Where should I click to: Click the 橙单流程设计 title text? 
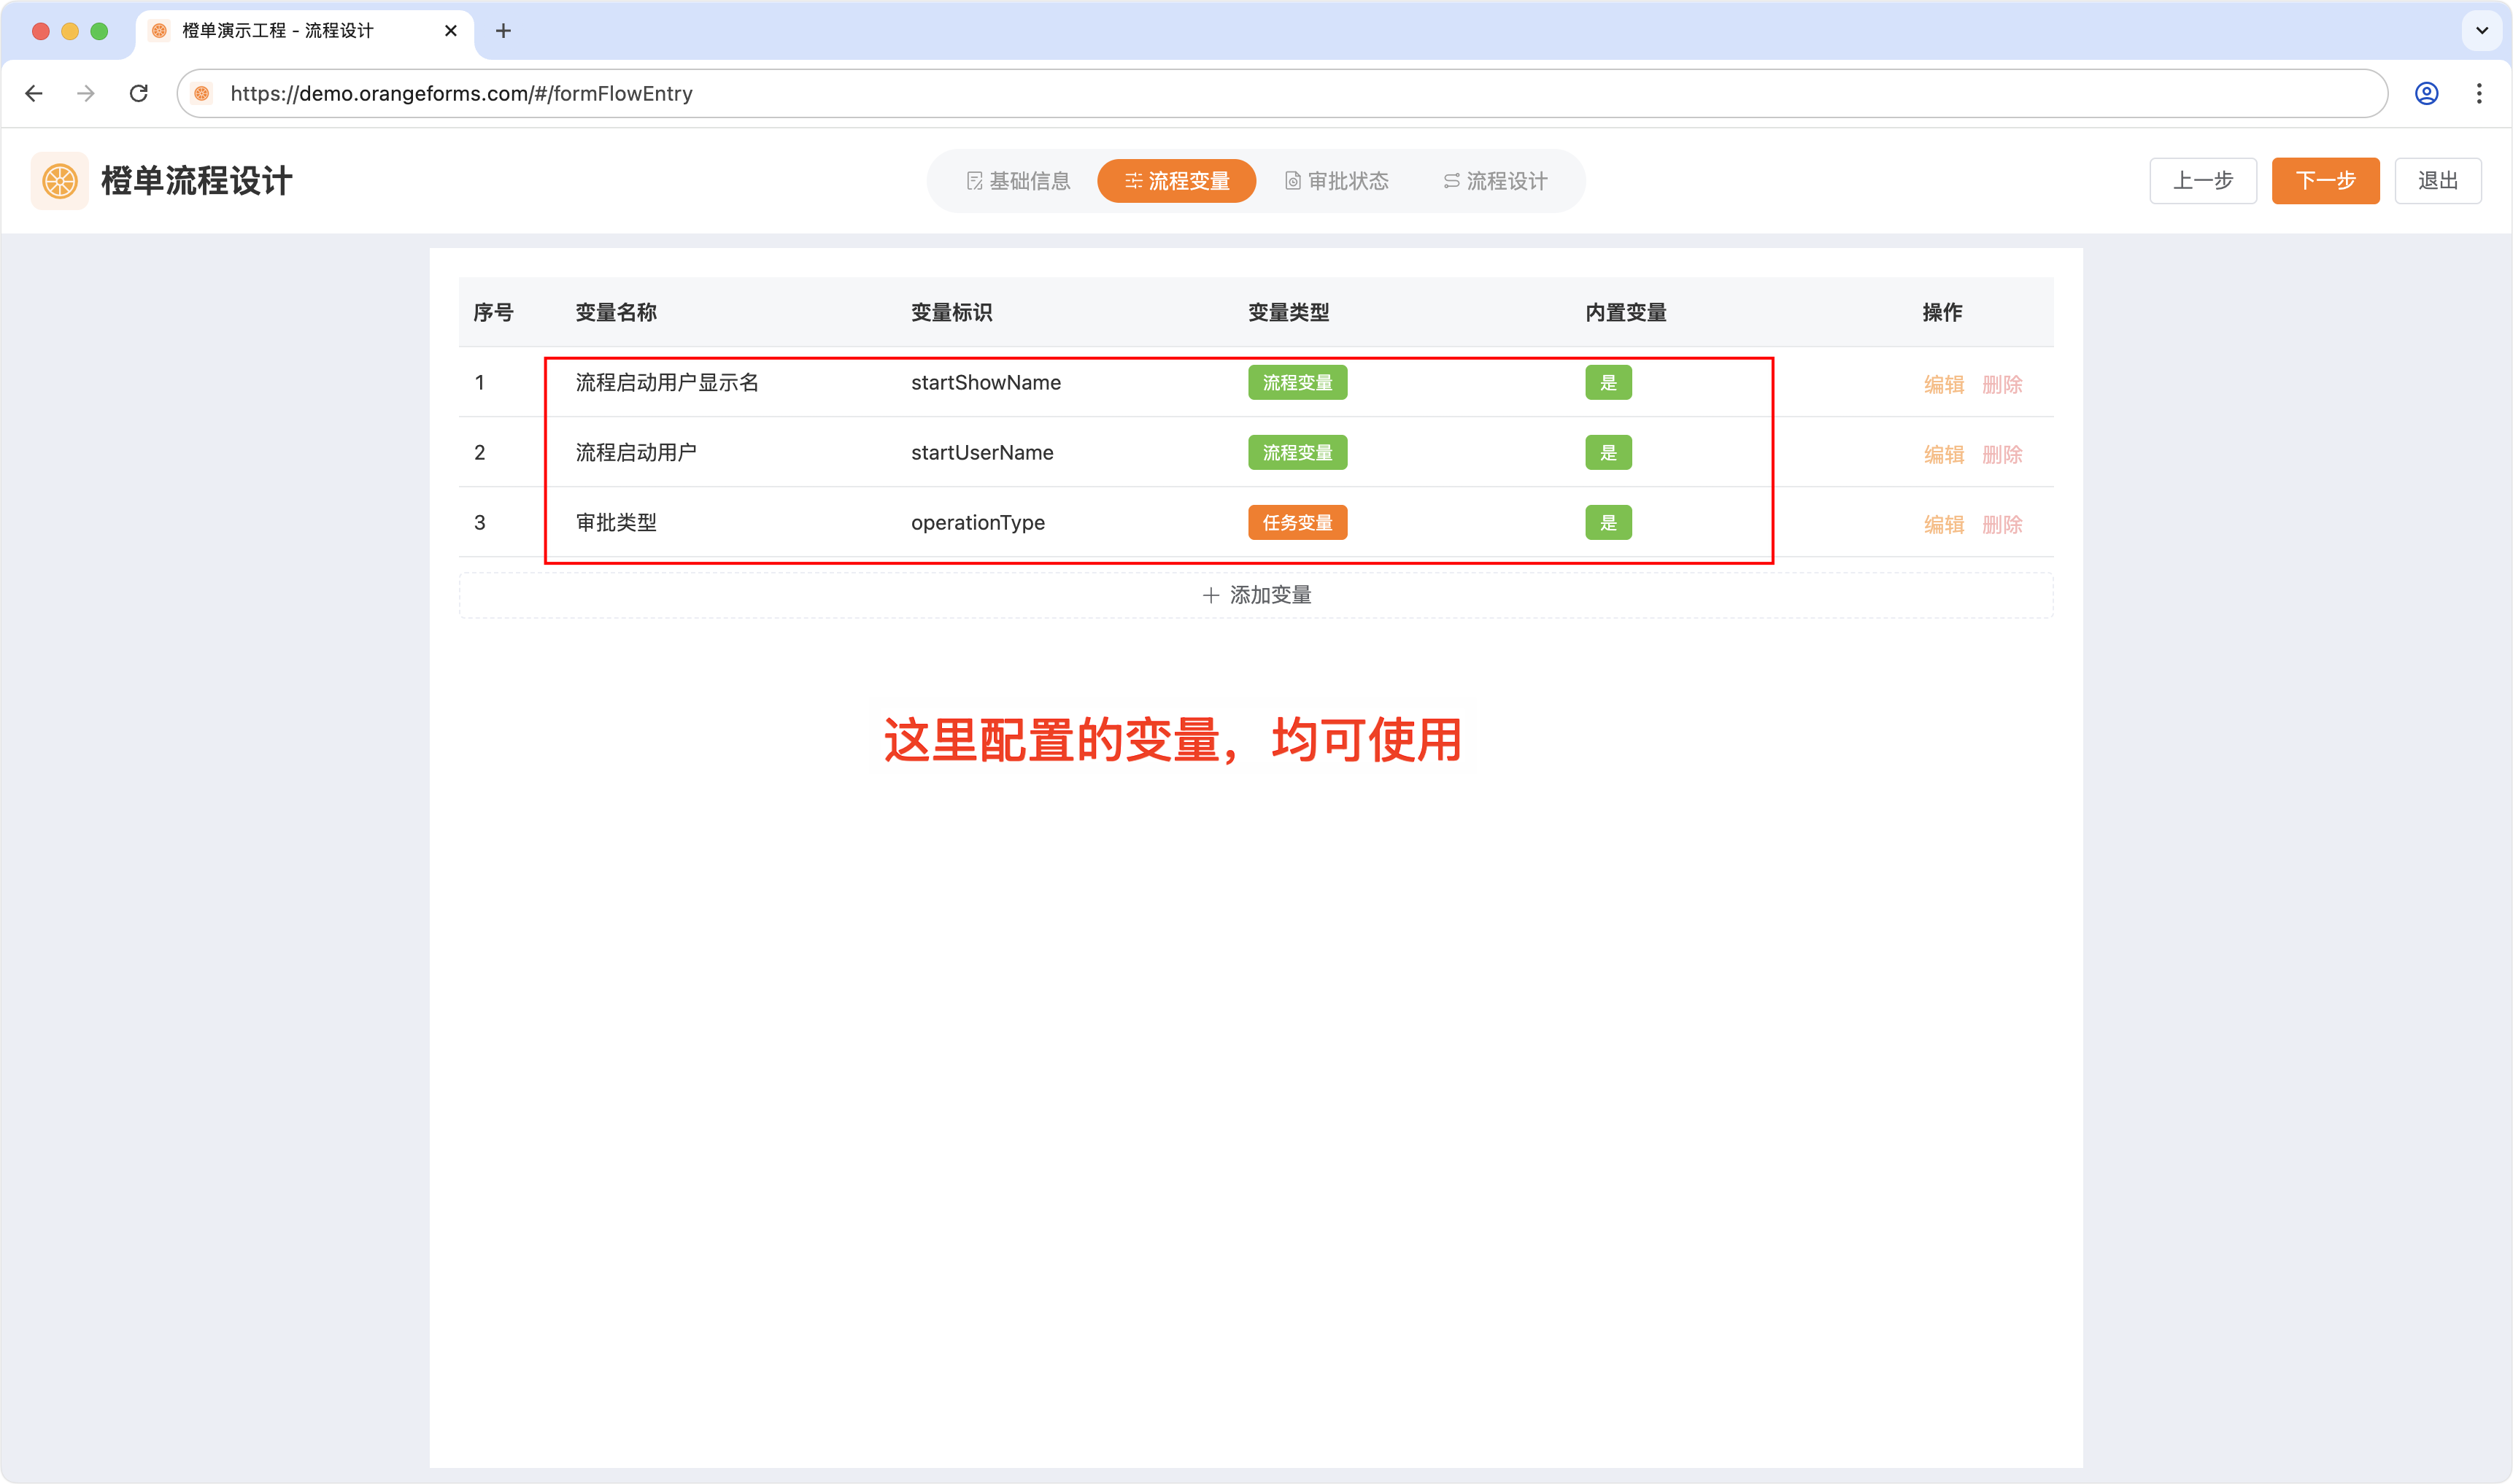(x=196, y=181)
